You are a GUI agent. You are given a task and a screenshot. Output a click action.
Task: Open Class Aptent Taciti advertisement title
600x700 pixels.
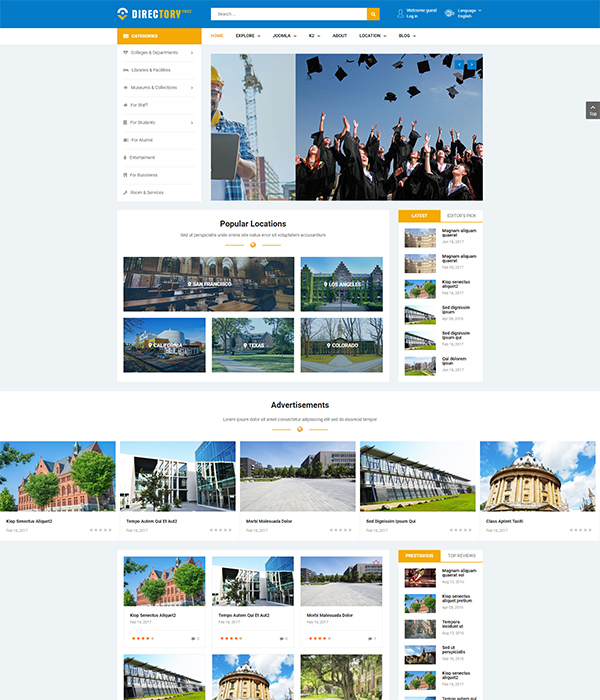[x=504, y=521]
